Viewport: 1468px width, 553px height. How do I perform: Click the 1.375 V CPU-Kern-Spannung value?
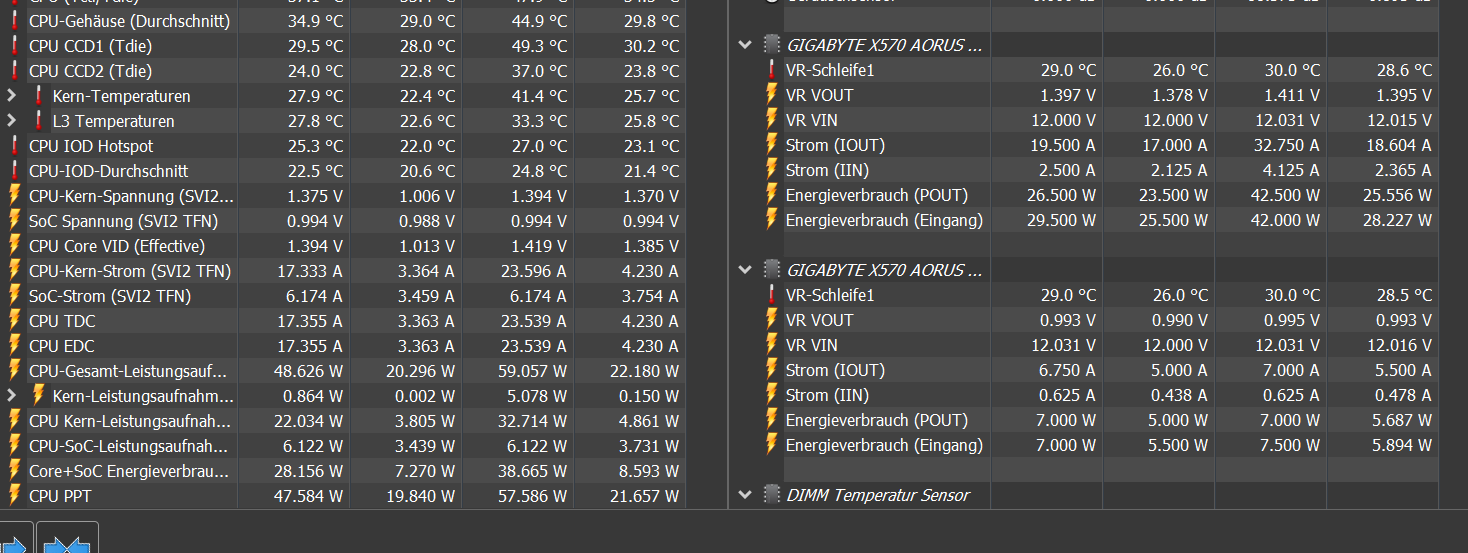(314, 196)
